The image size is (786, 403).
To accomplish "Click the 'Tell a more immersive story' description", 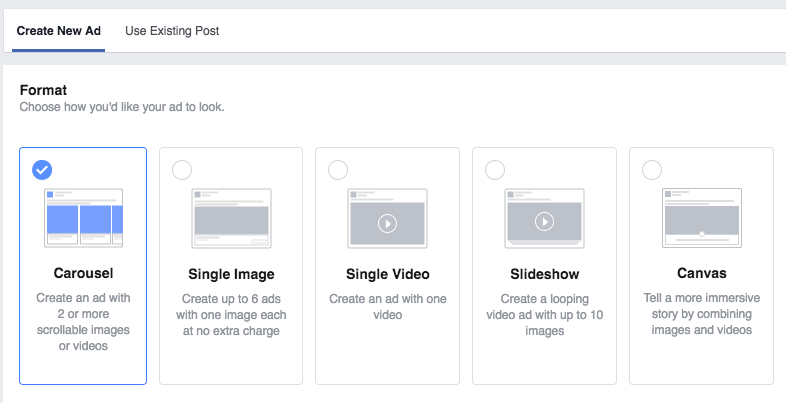I will pyautogui.click(x=702, y=314).
